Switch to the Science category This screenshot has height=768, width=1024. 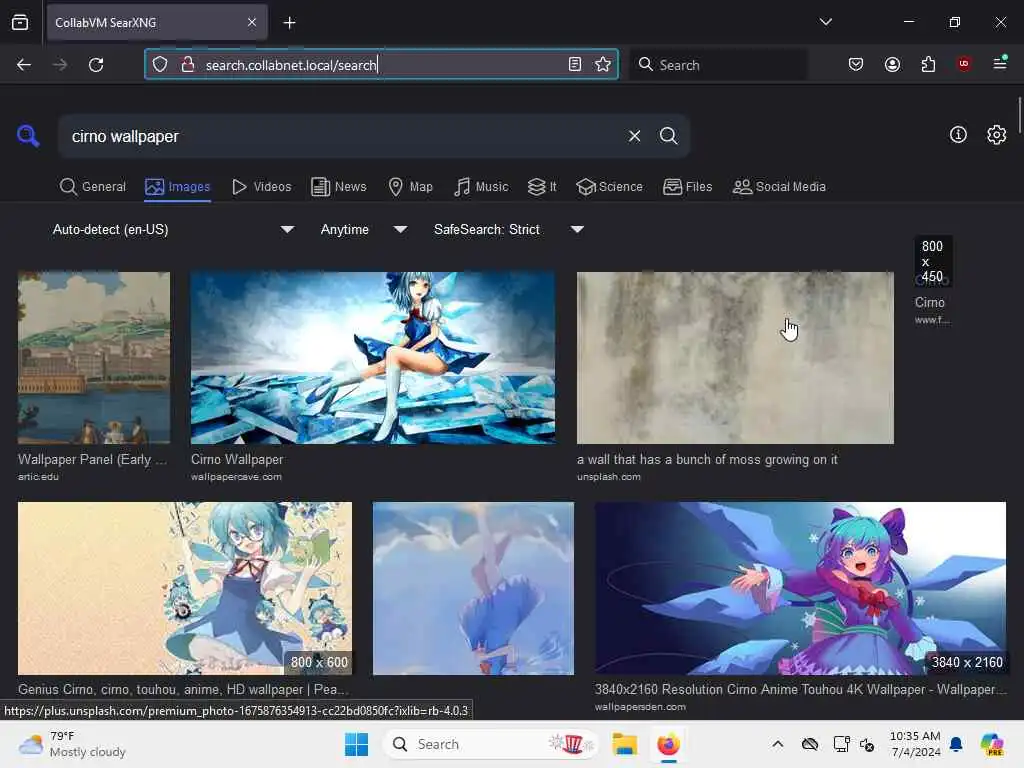(x=609, y=187)
